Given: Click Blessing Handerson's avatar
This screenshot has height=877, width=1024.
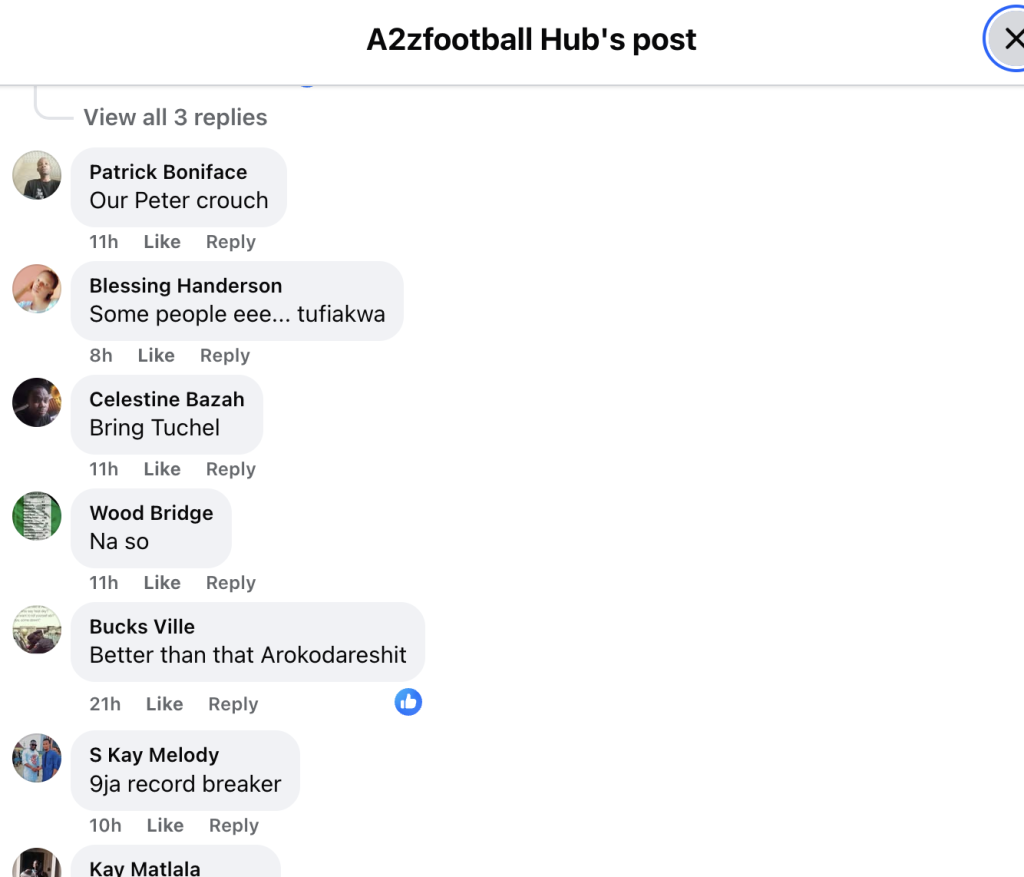Looking at the screenshot, I should point(37,289).
